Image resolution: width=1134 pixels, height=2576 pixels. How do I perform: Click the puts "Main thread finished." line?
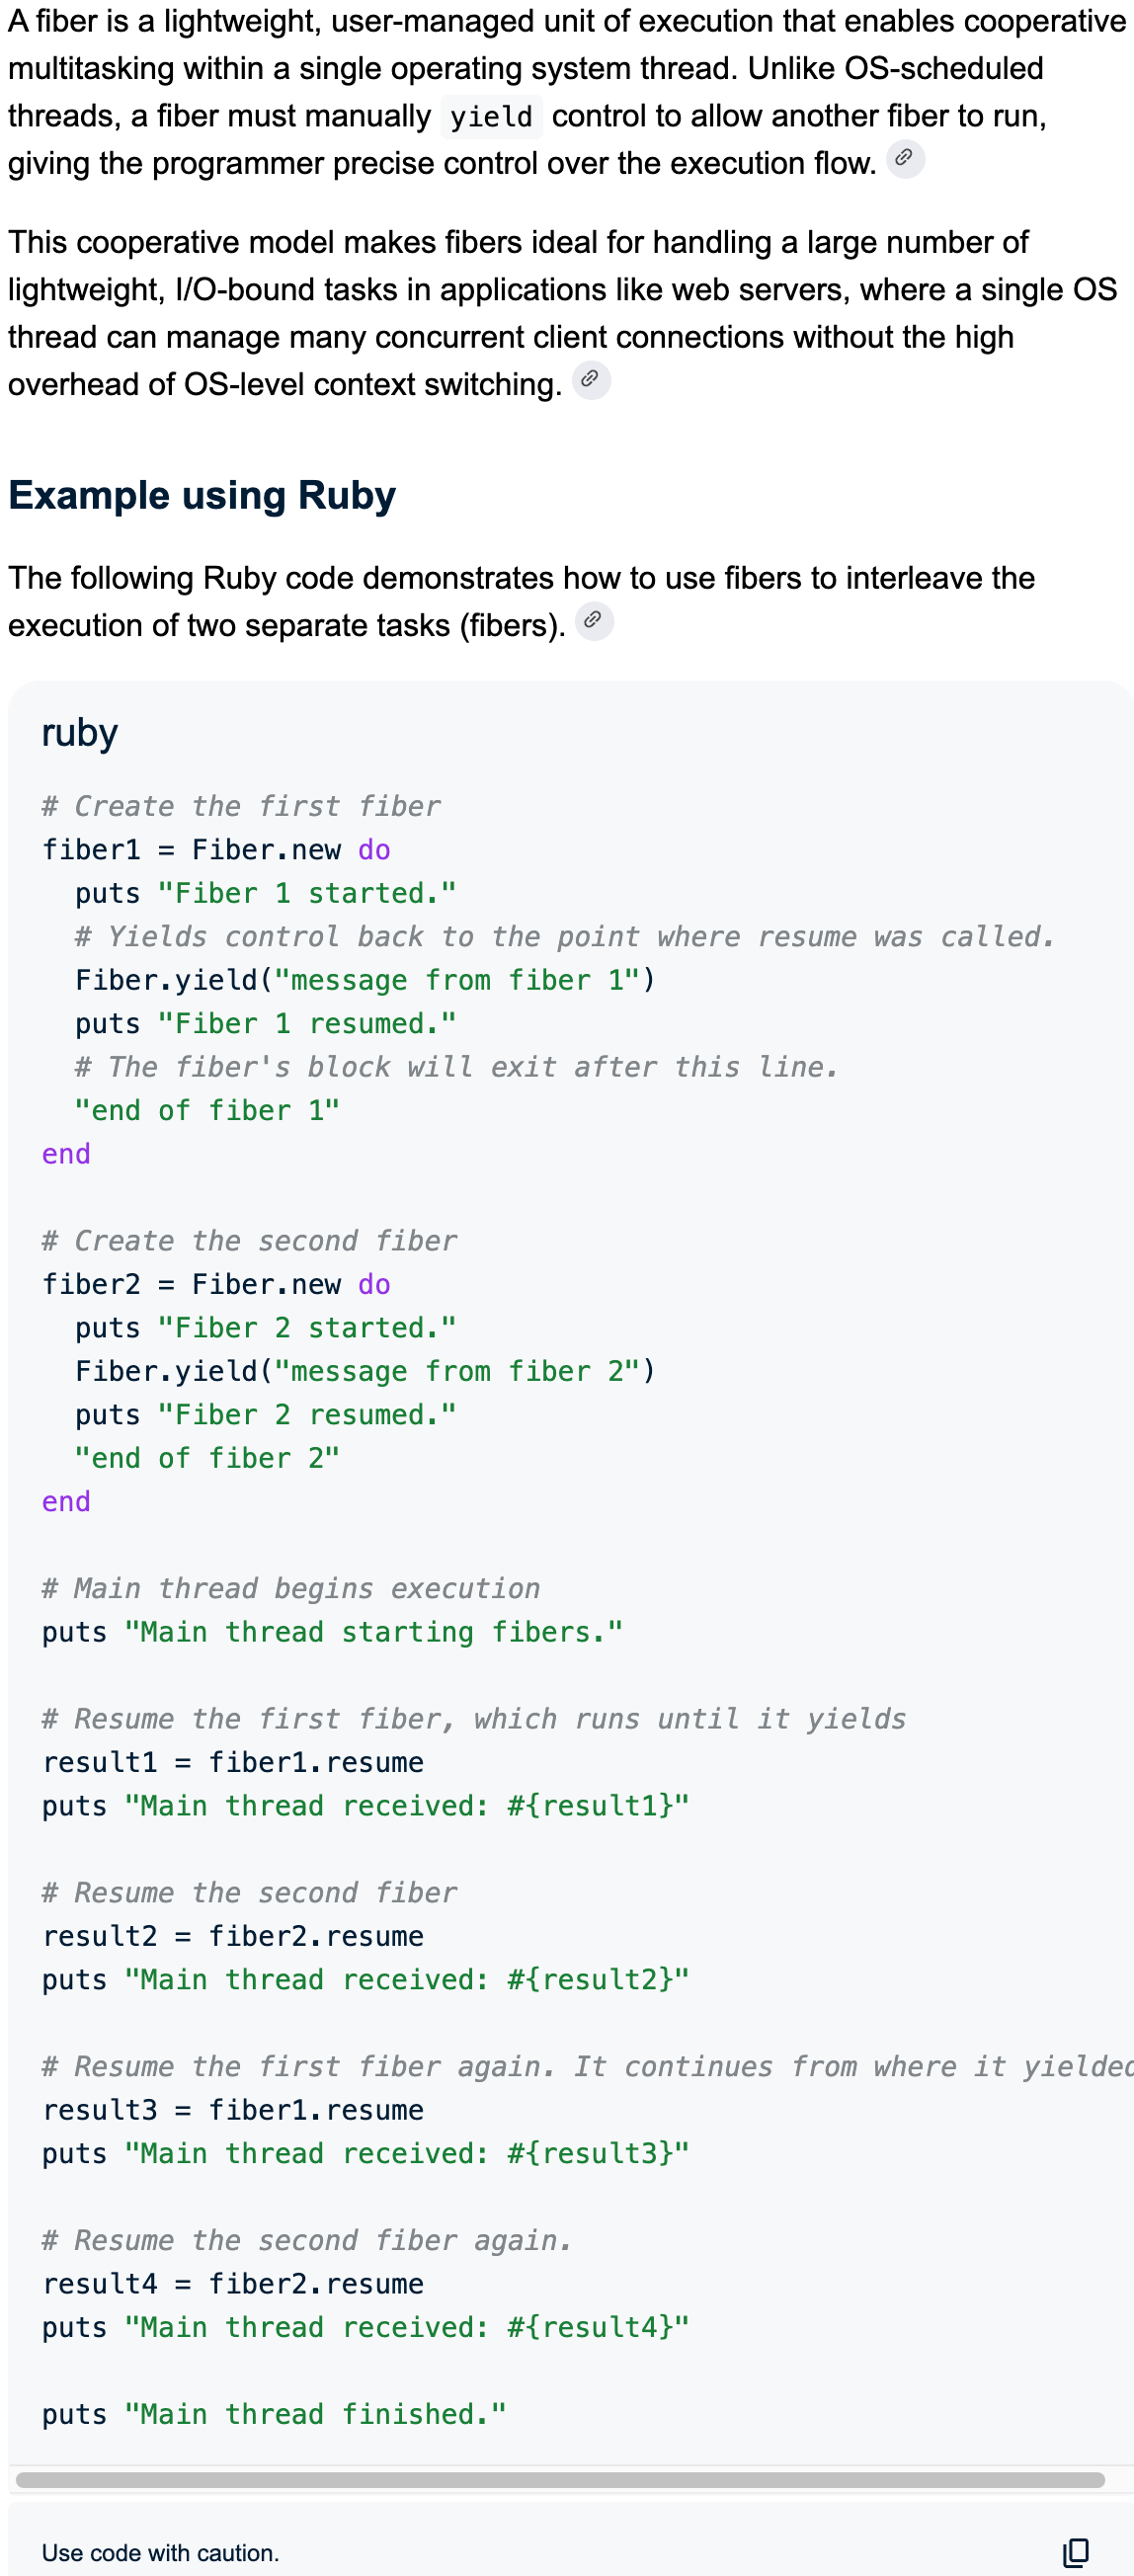[x=274, y=2414]
